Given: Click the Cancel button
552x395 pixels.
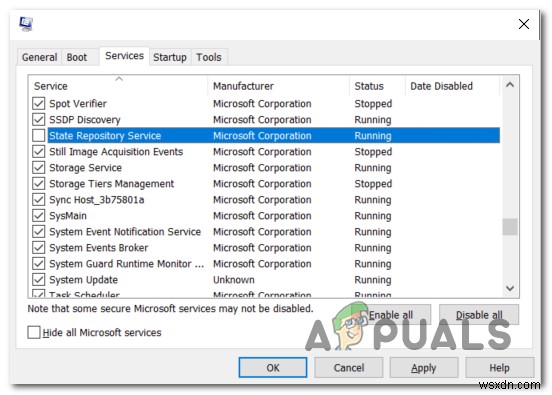Looking at the screenshot, I should tap(349, 368).
